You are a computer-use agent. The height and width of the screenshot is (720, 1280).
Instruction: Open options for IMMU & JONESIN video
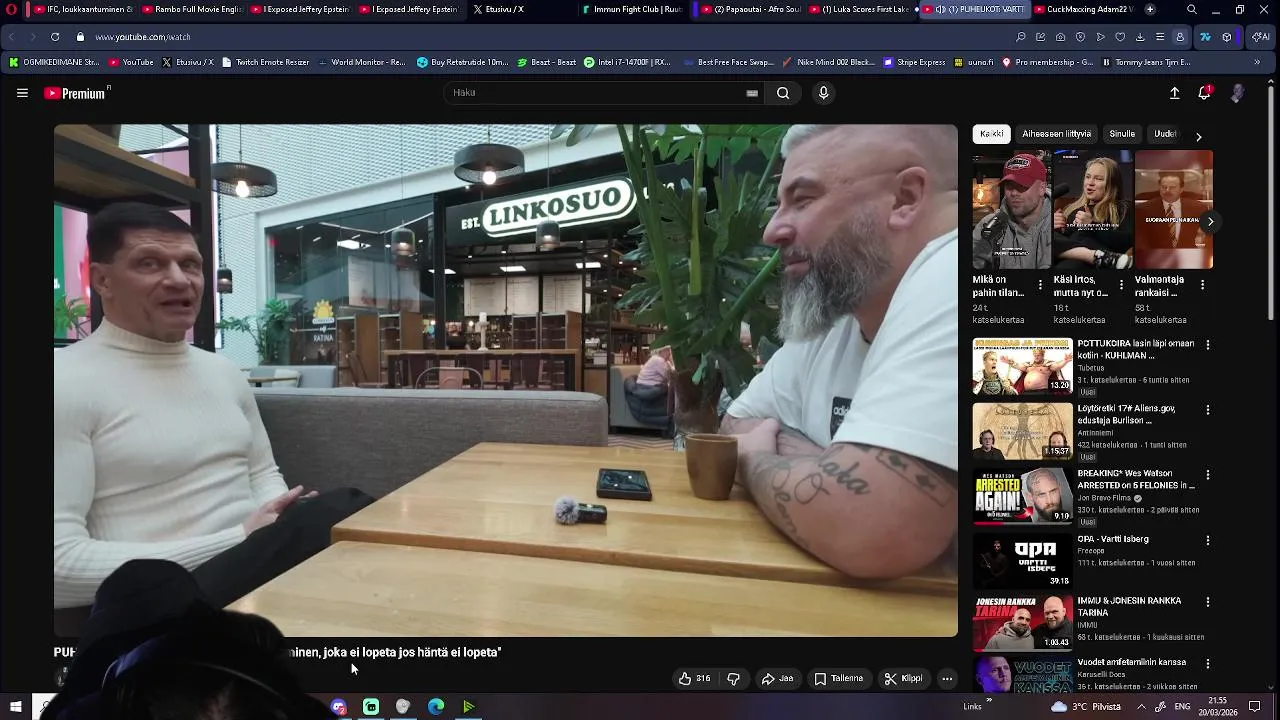click(1208, 602)
